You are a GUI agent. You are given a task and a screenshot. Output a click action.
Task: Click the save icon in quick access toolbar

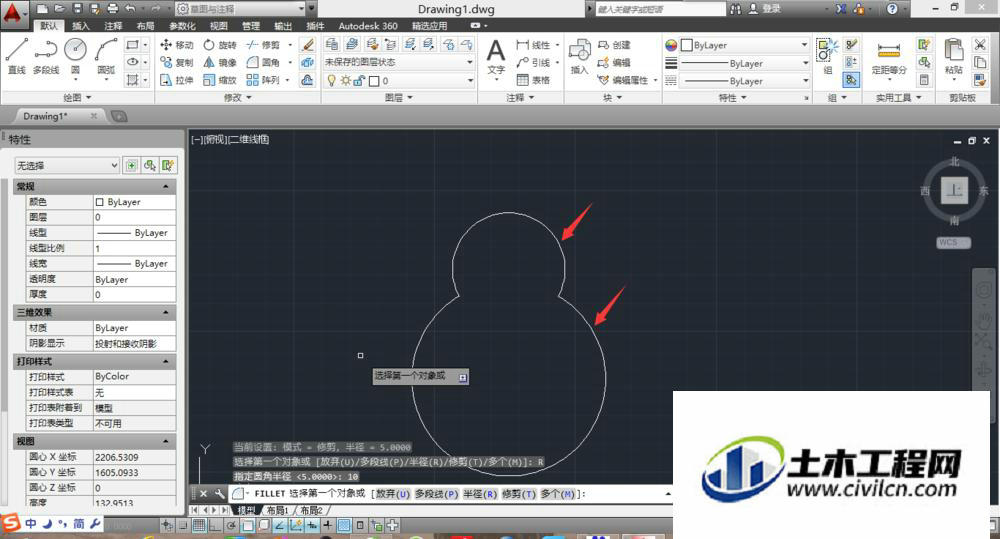(77, 8)
